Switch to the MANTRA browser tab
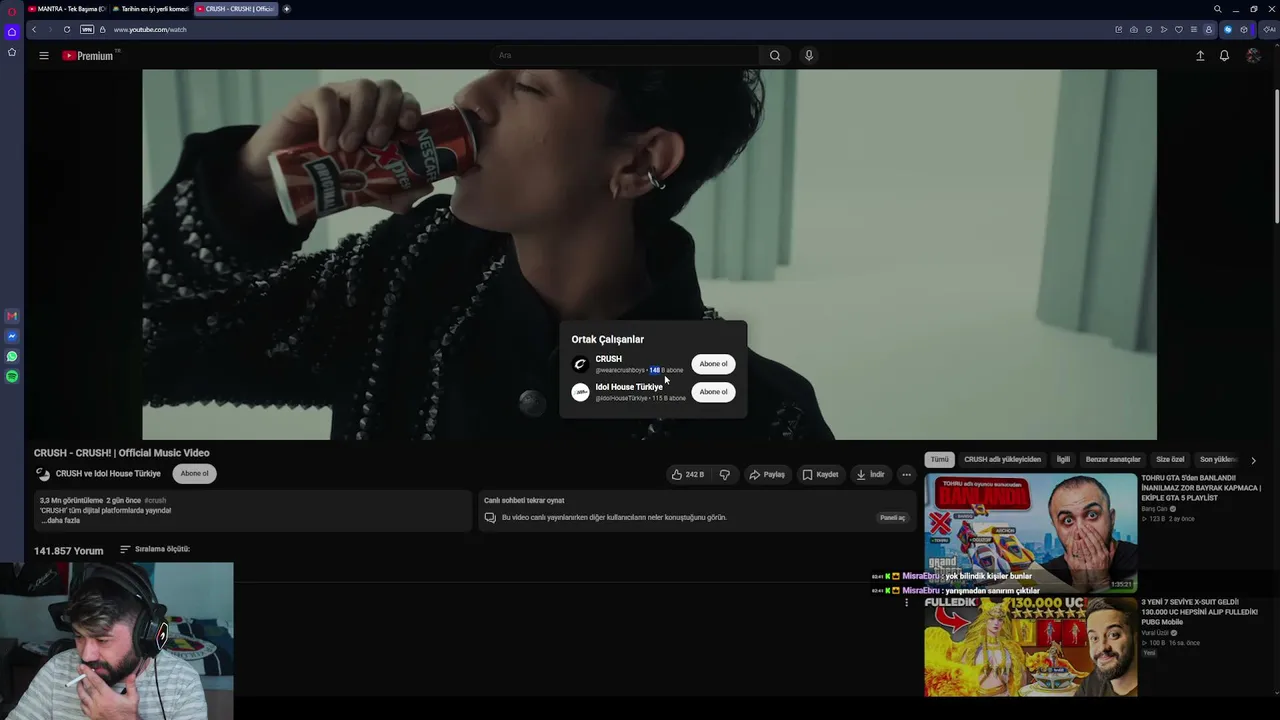The image size is (1280, 720). tap(66, 9)
